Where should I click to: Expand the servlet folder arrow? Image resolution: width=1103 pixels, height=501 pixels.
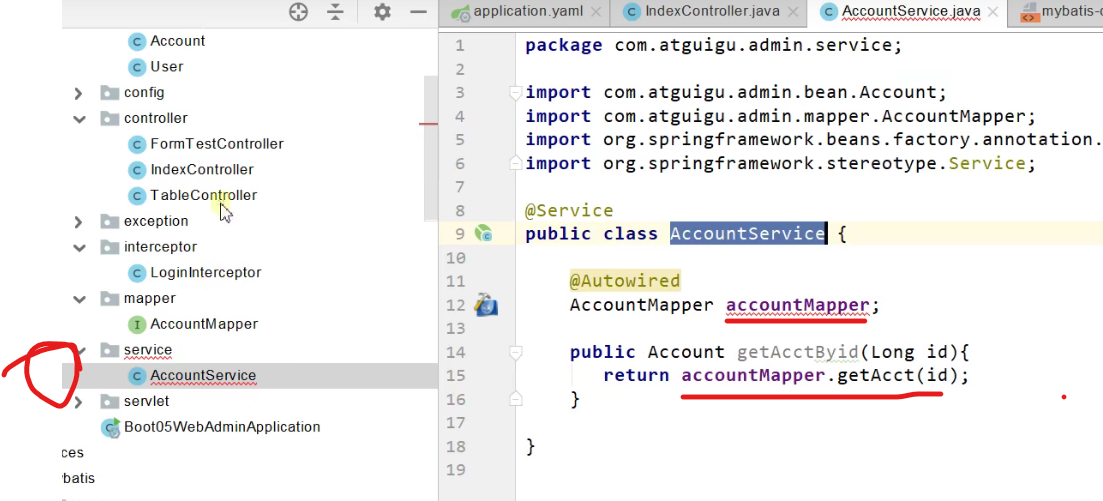[79, 402]
